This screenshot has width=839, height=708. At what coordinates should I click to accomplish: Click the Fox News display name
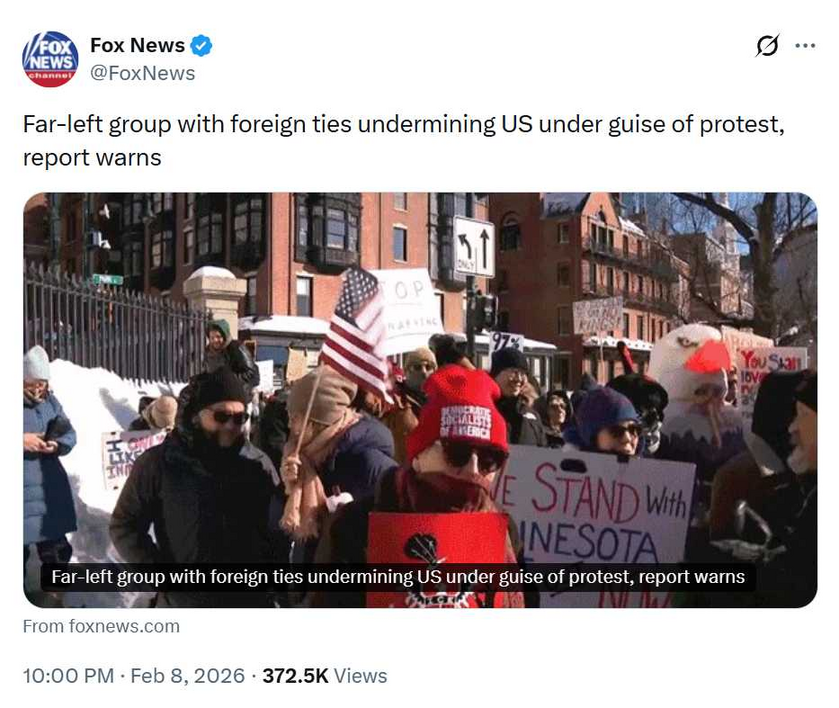coord(138,45)
